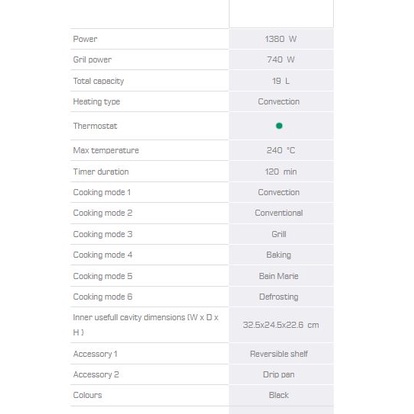
Task: Select the Grill power label
Action: click(x=92, y=60)
